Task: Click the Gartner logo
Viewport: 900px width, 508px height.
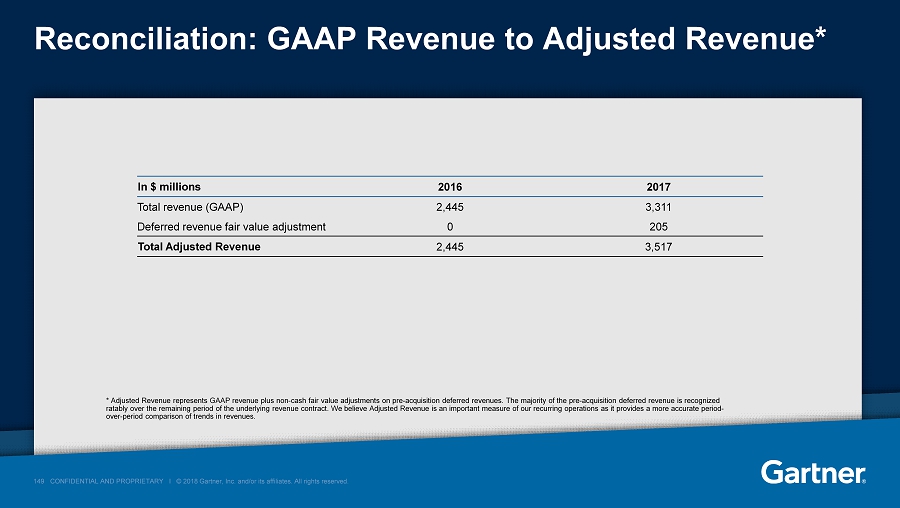Action: pyautogui.click(x=813, y=471)
